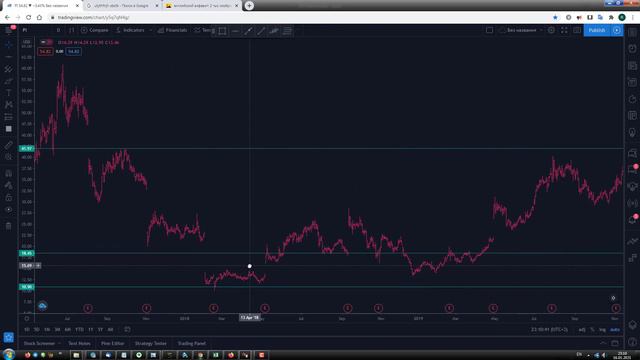Switch to the second browser tab

pyautogui.click(x=122, y=6)
